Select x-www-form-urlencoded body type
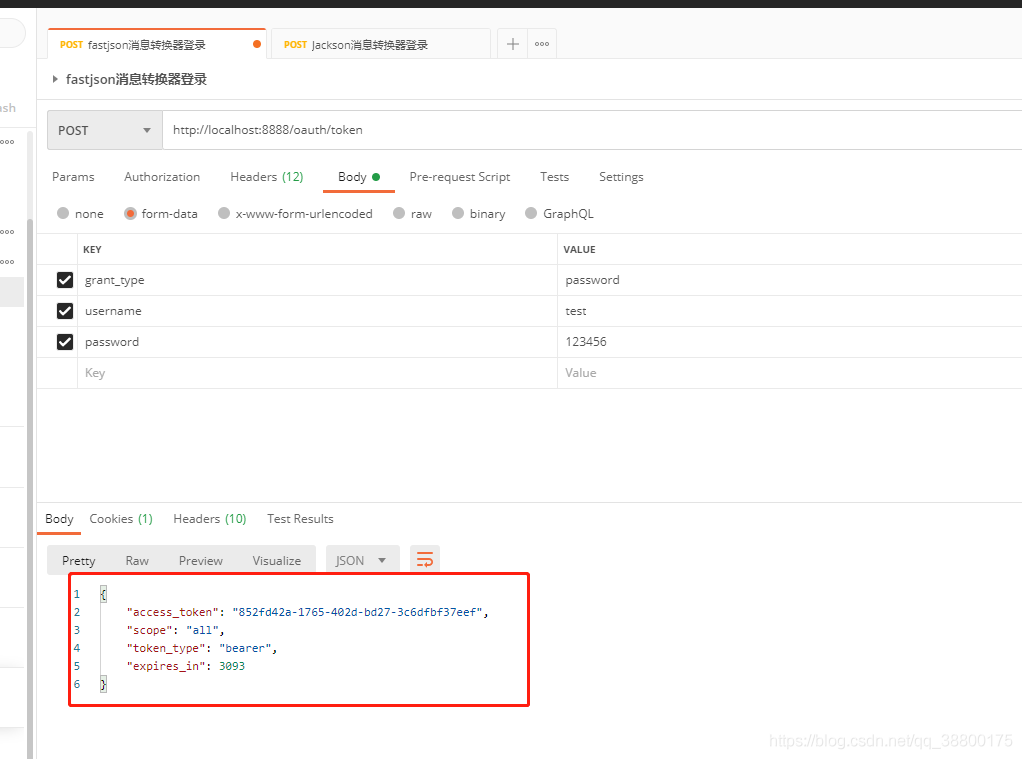 pos(224,213)
